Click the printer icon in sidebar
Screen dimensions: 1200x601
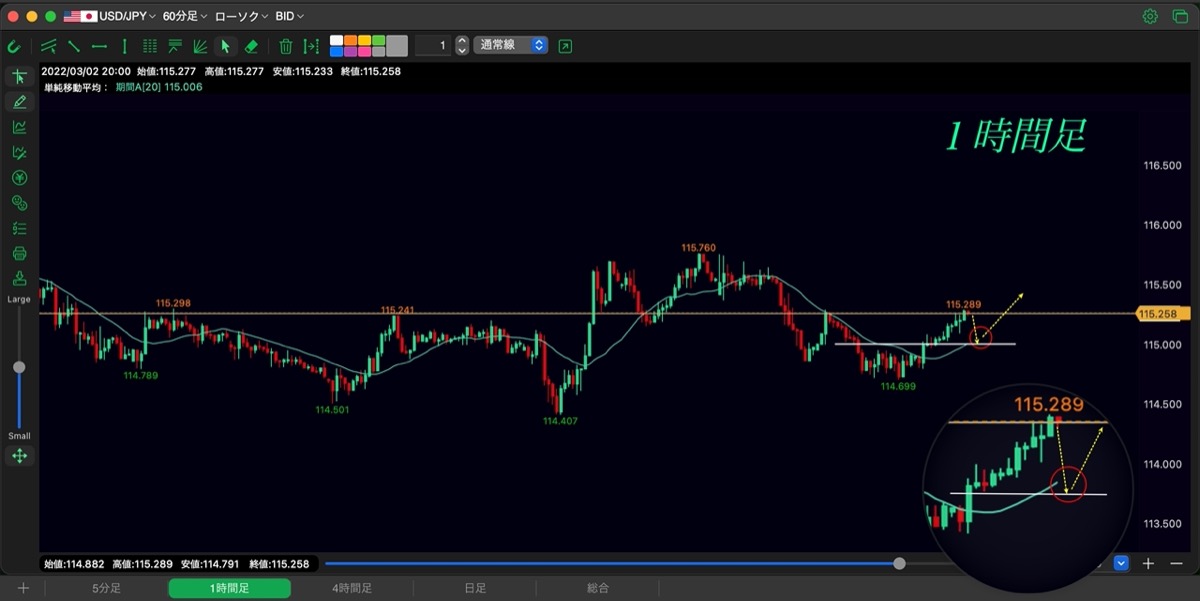tap(19, 254)
